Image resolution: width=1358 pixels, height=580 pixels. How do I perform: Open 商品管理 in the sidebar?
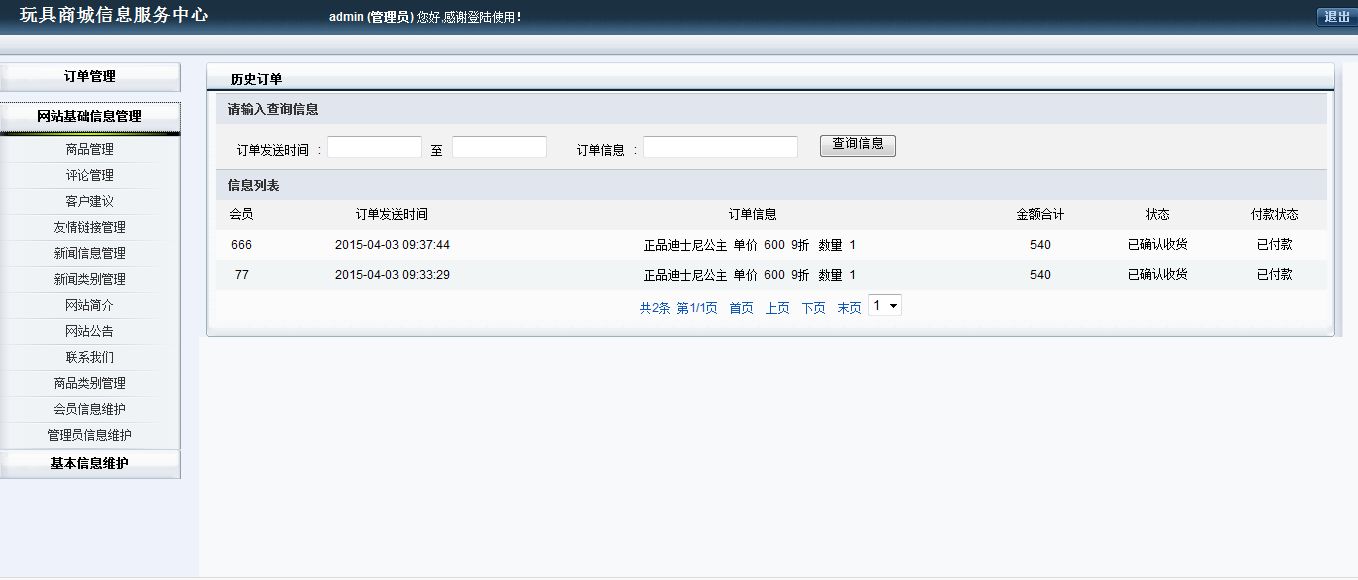90,149
